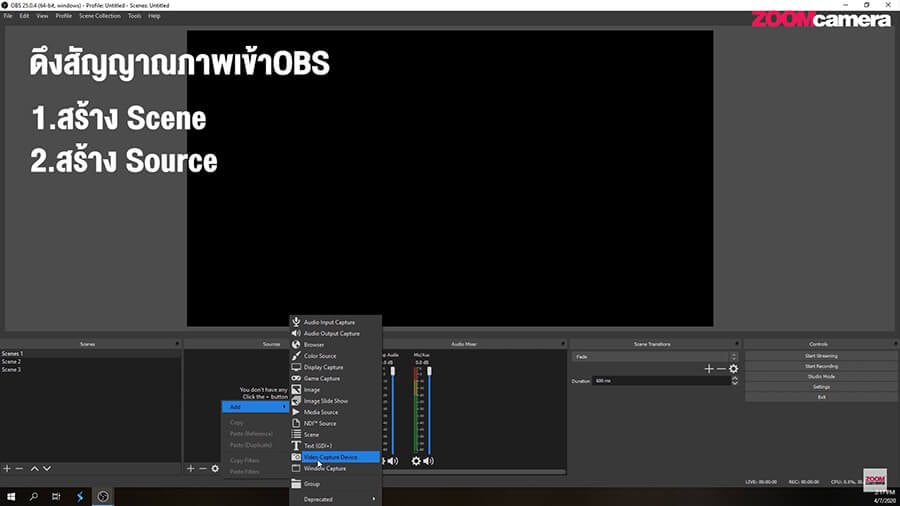The image size is (900, 506).
Task: Click the Duration input field
Action: [661, 381]
